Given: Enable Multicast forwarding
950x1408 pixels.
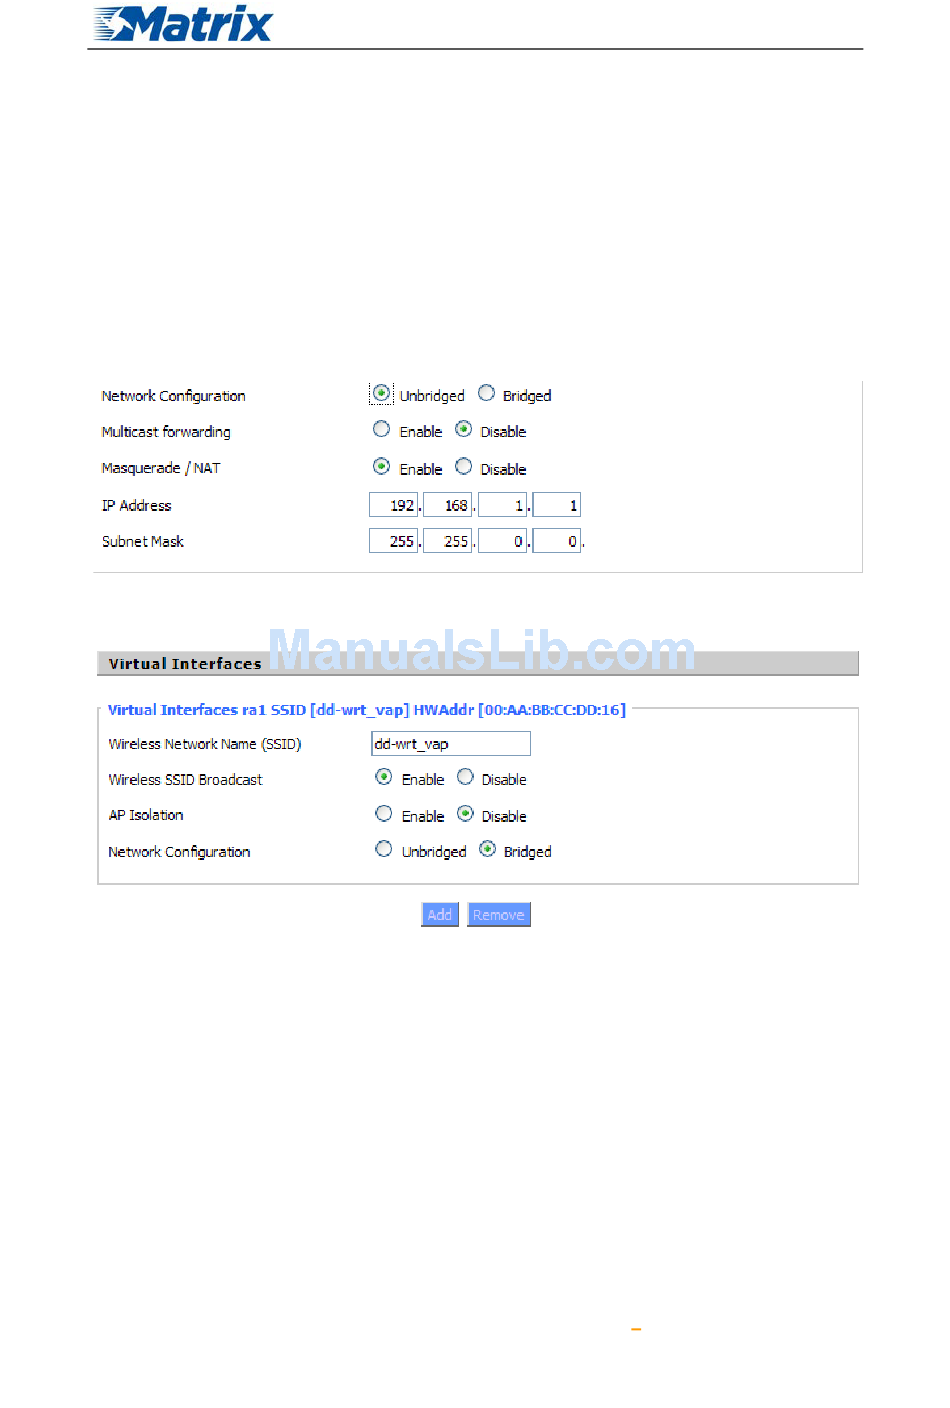Looking at the screenshot, I should point(381,429).
